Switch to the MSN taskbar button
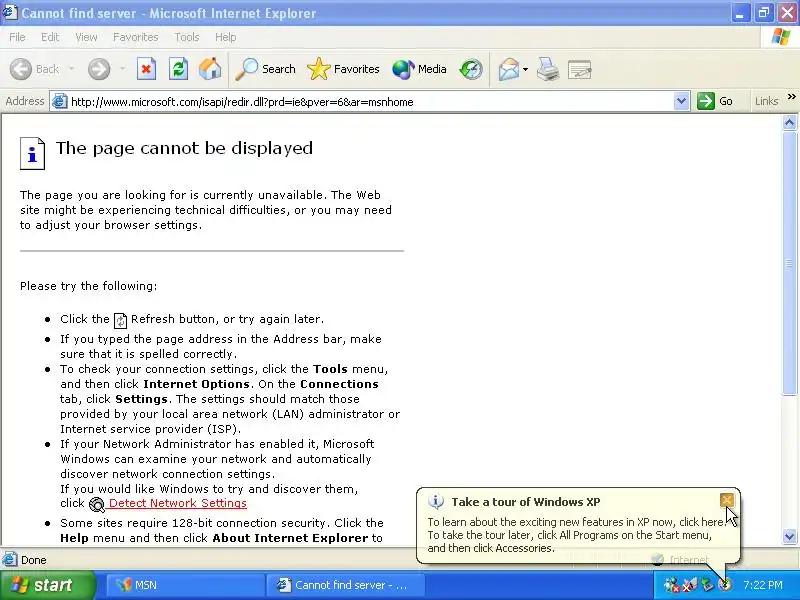This screenshot has height=600, width=800. point(185,585)
